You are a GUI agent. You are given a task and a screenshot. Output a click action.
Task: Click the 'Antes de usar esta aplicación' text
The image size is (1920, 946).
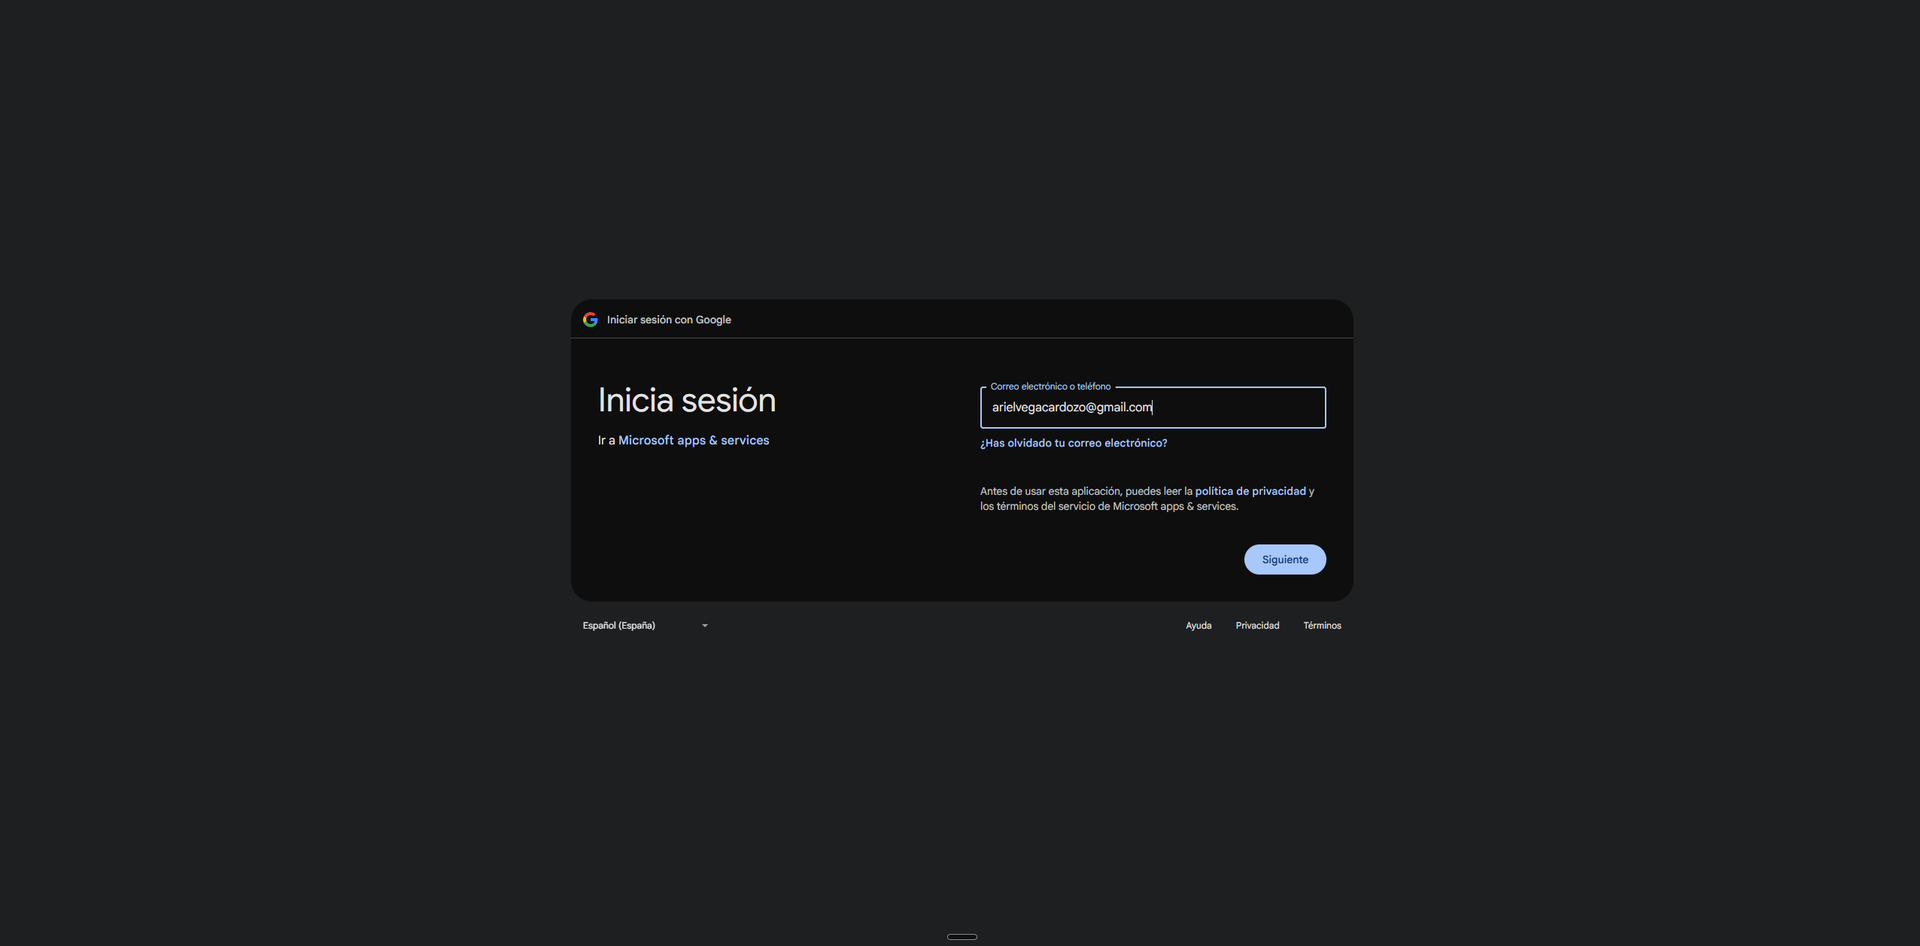tap(1050, 491)
